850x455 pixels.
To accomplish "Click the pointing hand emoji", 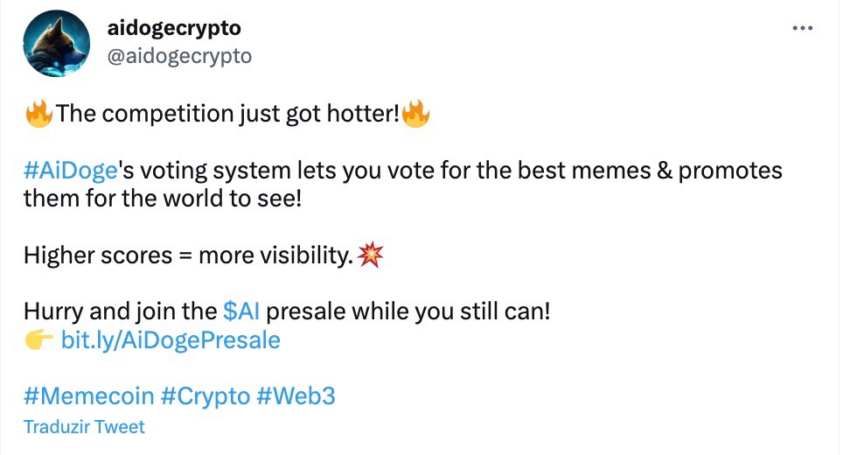I will (x=39, y=340).
